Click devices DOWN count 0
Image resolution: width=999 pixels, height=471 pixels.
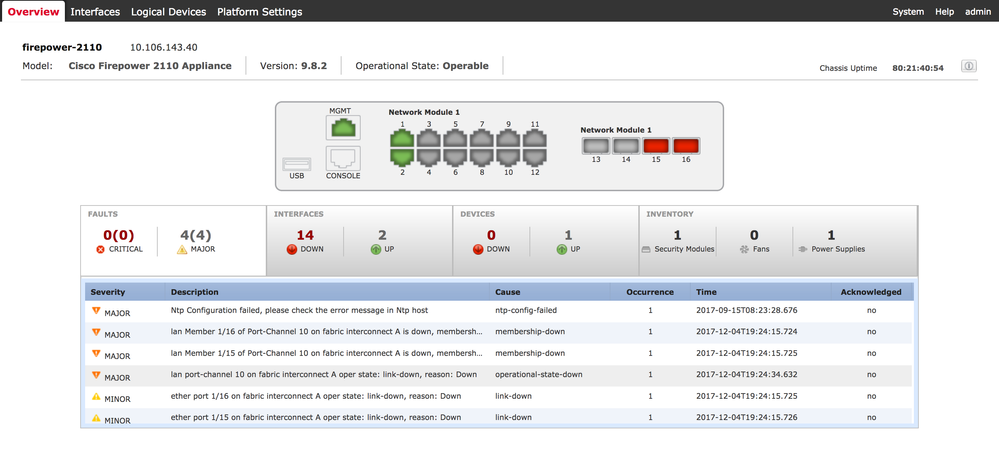[491, 235]
